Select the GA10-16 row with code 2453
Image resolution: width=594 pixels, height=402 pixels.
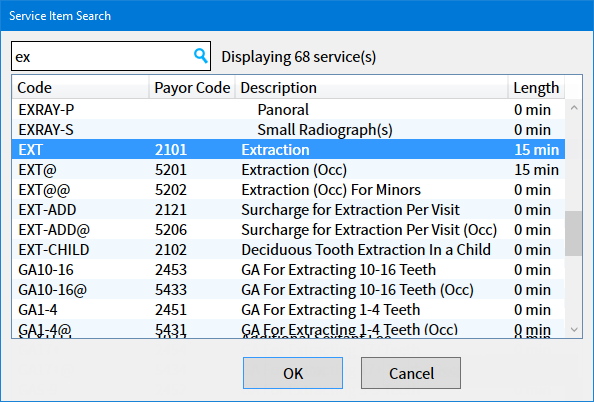(288, 270)
